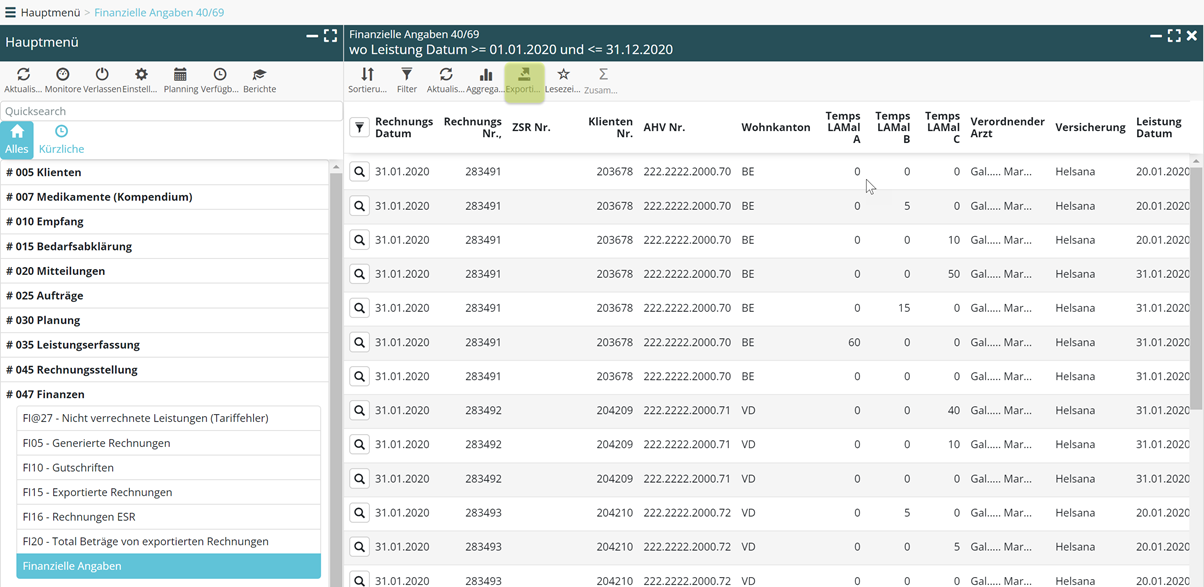1204x587 pixels.
Task: Open the Einstellungen gear icon
Action: tap(141, 80)
